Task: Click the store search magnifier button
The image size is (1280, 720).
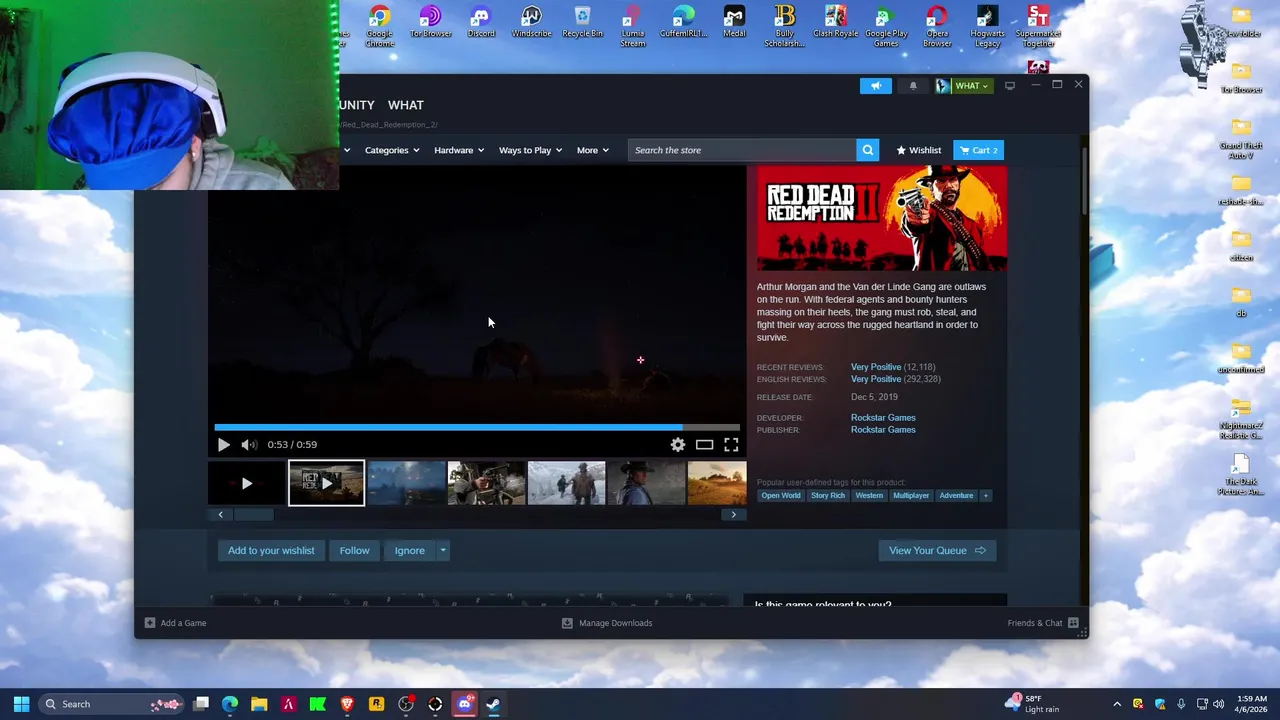Action: click(868, 150)
